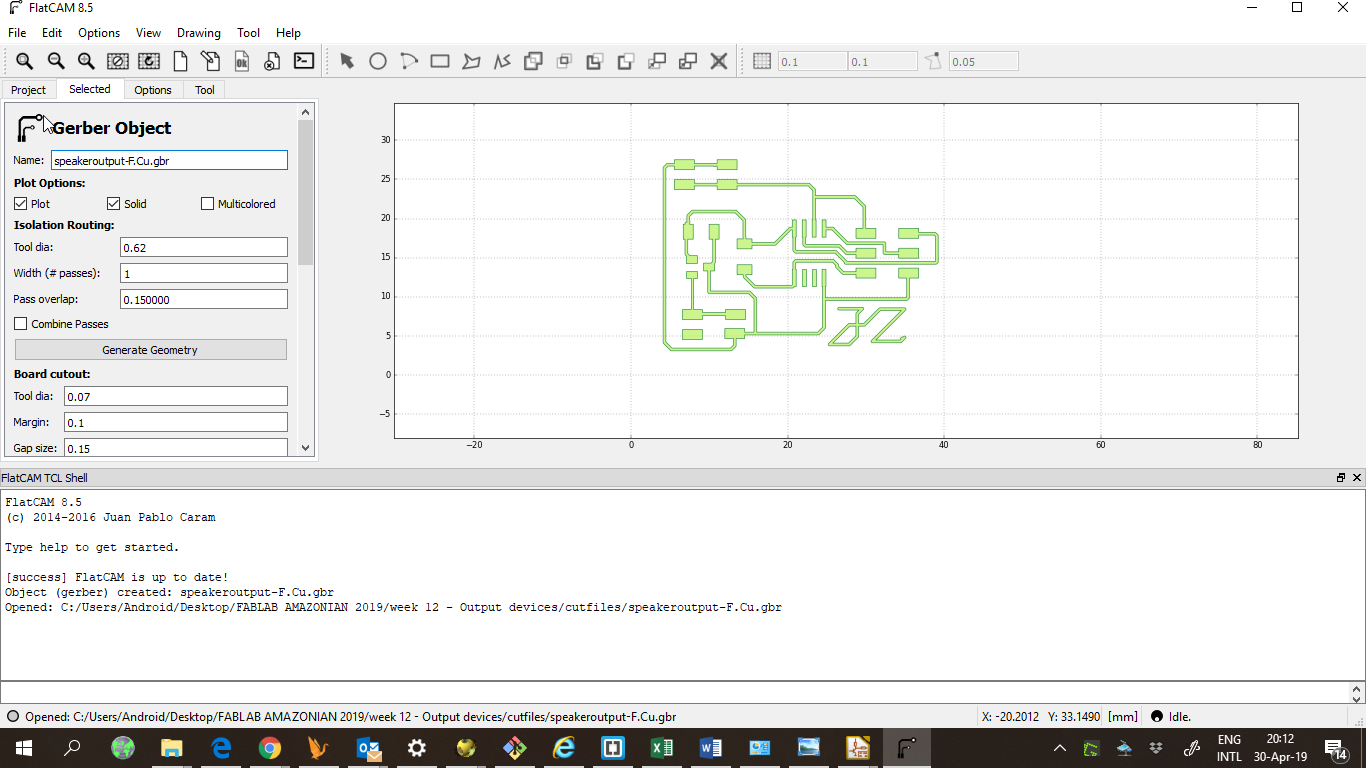Click the Polygon Intersection icon
This screenshot has width=1366, height=768.
point(564,61)
